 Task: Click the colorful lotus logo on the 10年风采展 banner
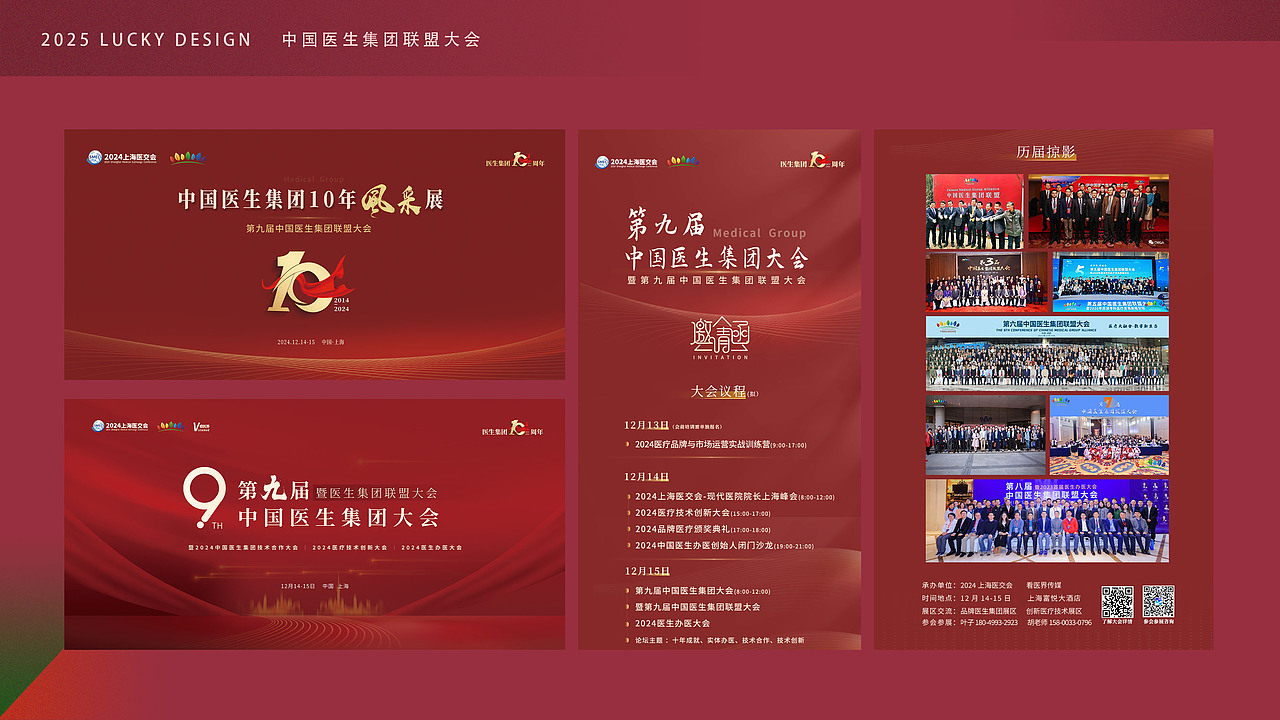pos(187,157)
